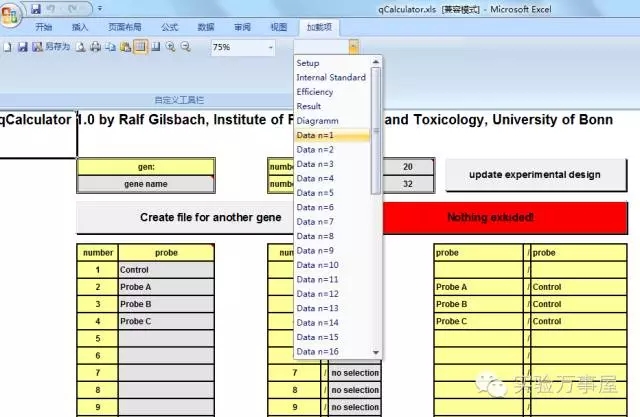Screen dimensions: 640x417
Task: Select Diagramm in the dropdown list
Action: pos(332,121)
